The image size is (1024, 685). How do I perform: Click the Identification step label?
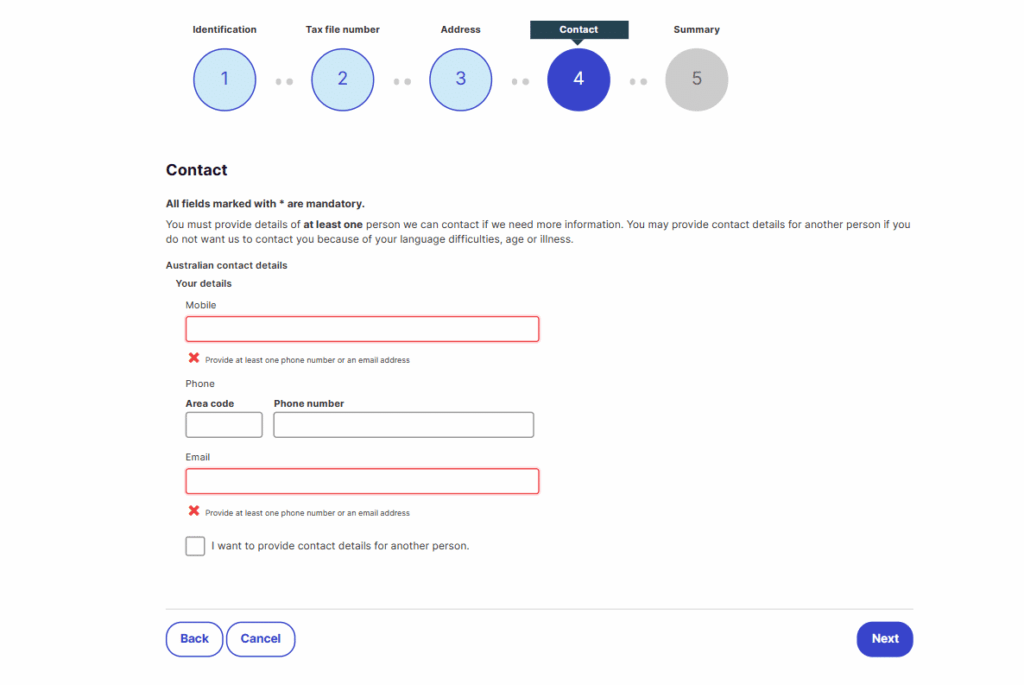224,30
